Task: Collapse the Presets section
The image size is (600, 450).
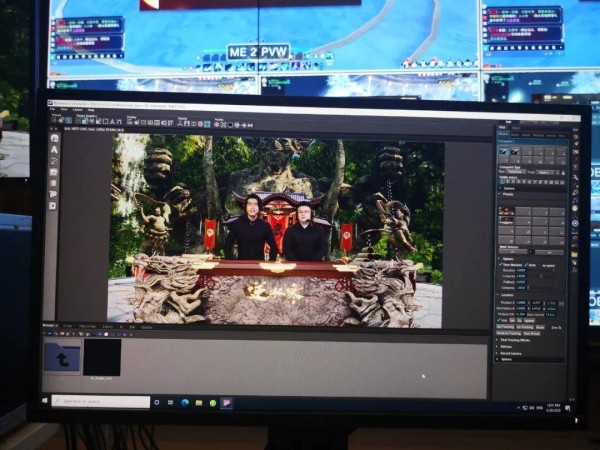Action: (500, 194)
